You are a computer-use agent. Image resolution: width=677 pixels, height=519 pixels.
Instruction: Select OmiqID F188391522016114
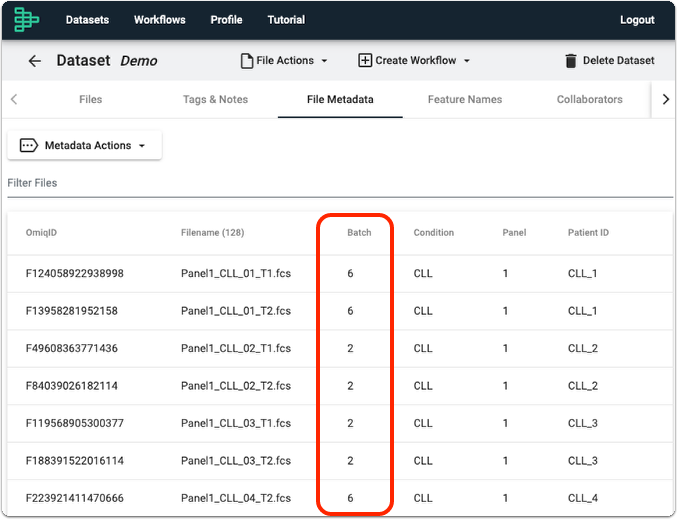pyautogui.click(x=75, y=461)
